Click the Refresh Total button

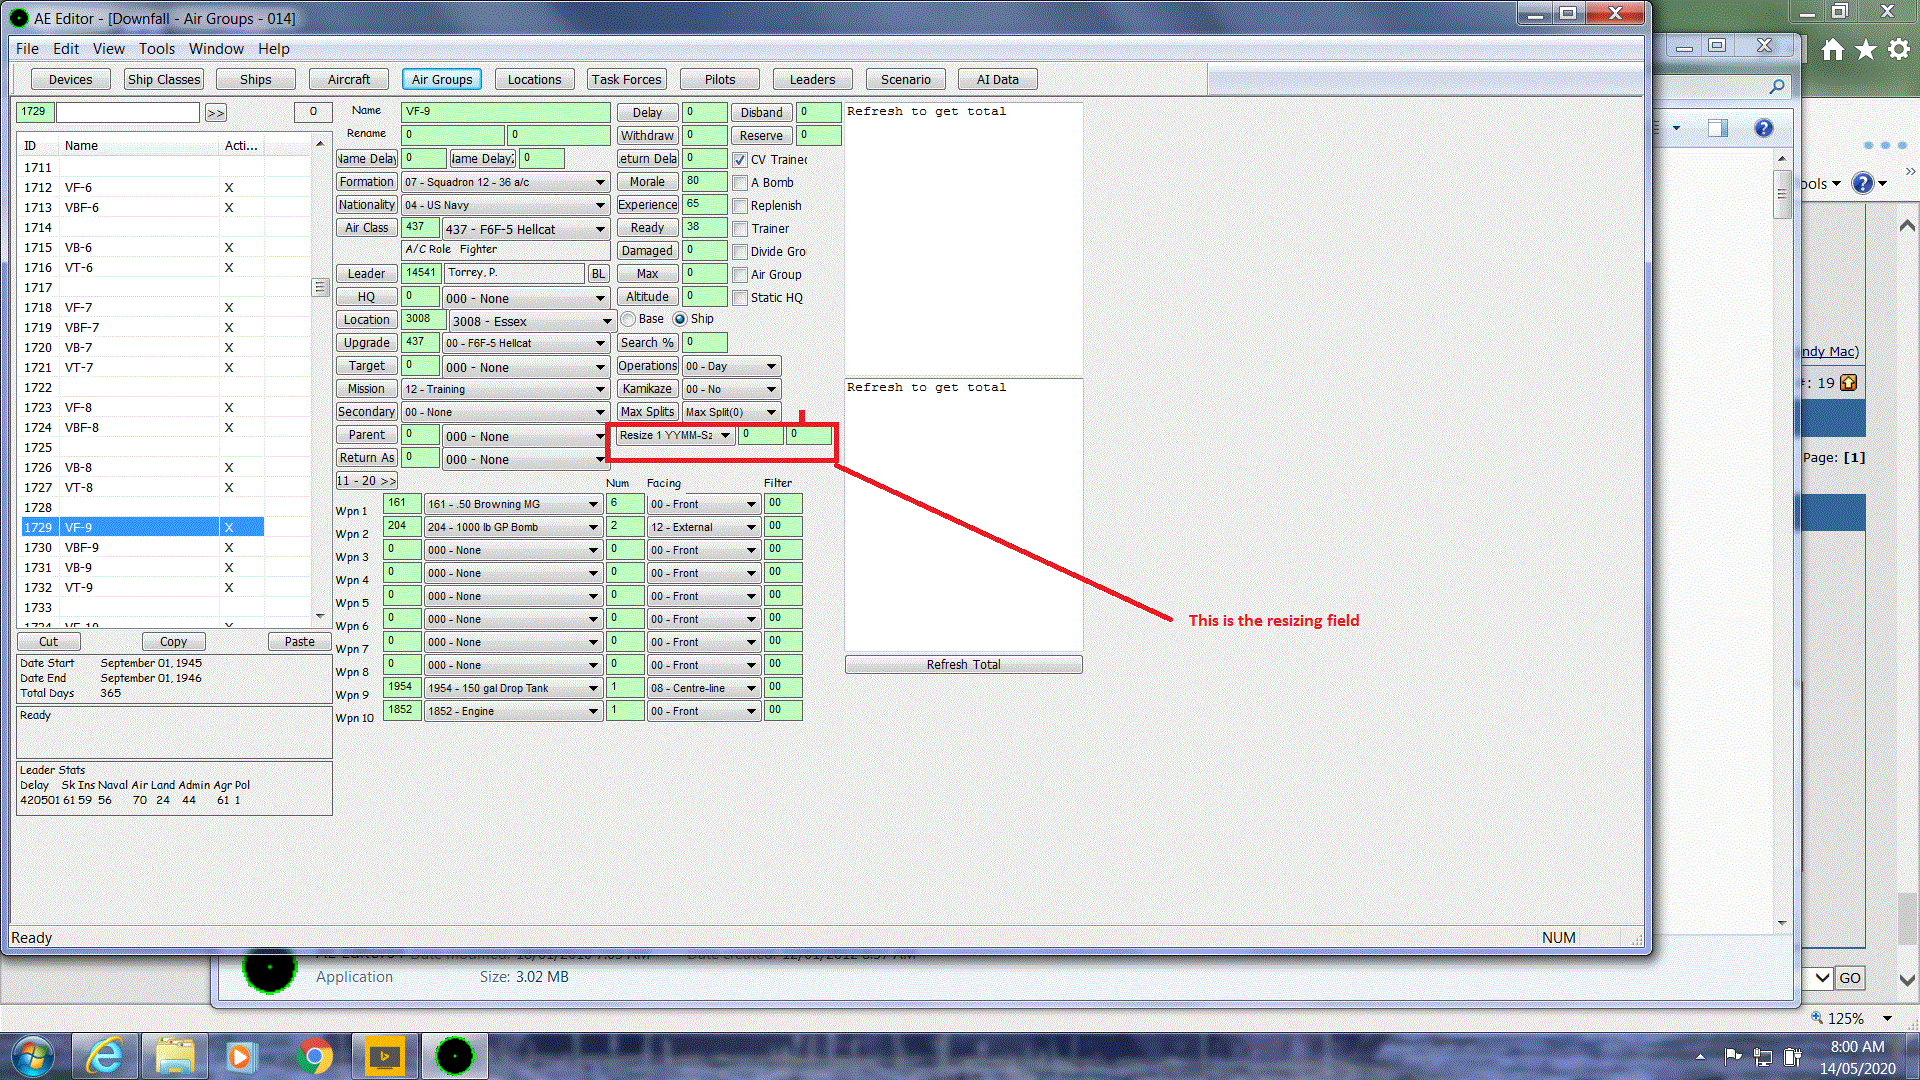(963, 664)
